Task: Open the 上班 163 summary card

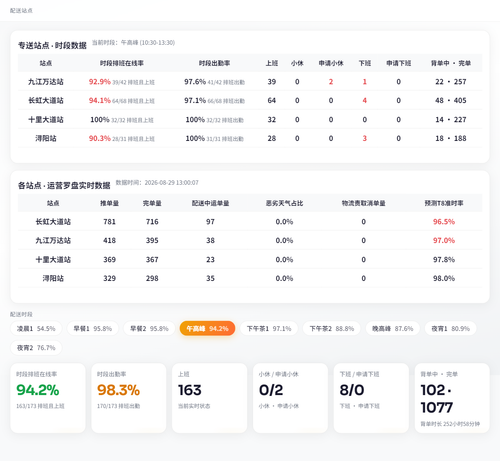Action: (x=210, y=398)
